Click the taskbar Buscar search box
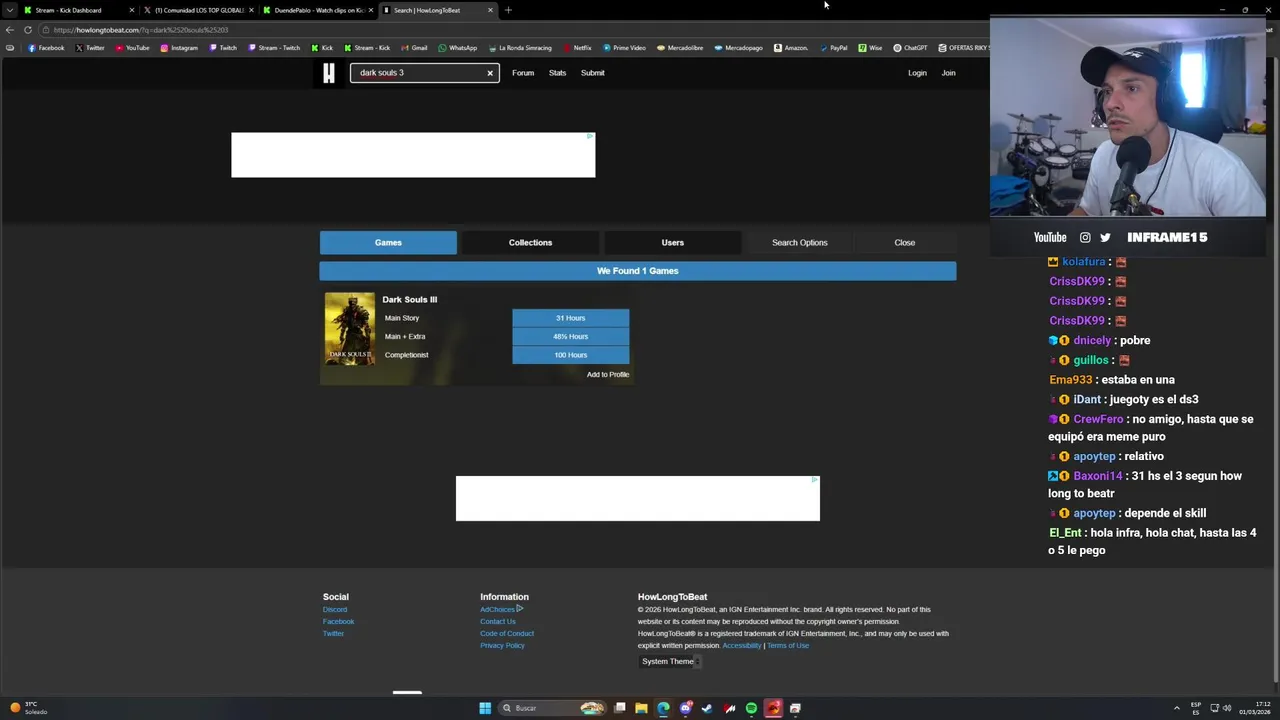This screenshot has height=720, width=1280. click(552, 708)
